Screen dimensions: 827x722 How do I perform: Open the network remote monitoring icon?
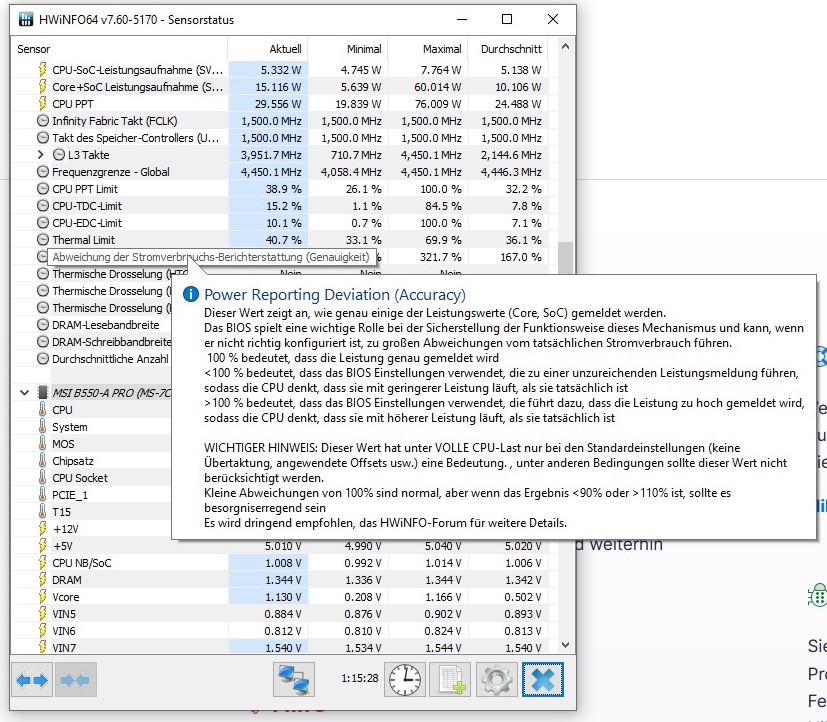coord(294,680)
